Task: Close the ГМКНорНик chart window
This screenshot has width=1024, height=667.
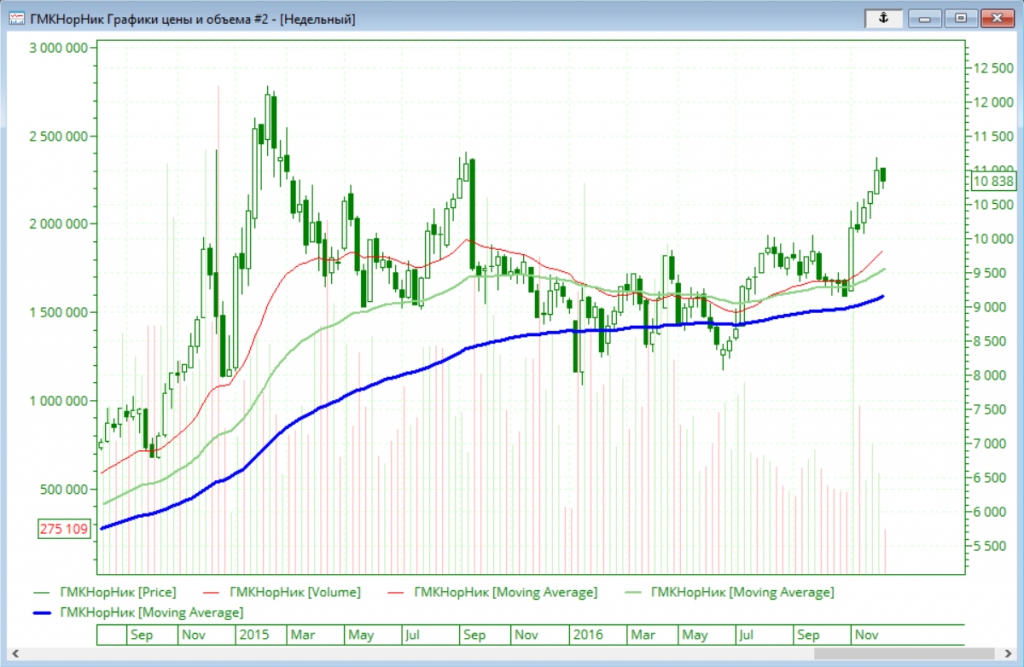Action: (x=996, y=18)
